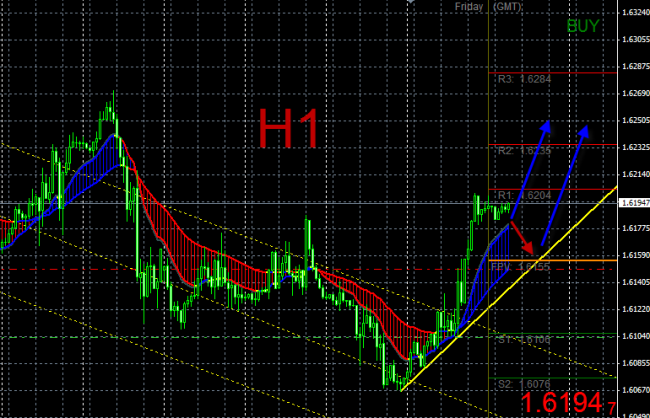
Task: Click the 1.63055 price axis value
Action: [635, 39]
